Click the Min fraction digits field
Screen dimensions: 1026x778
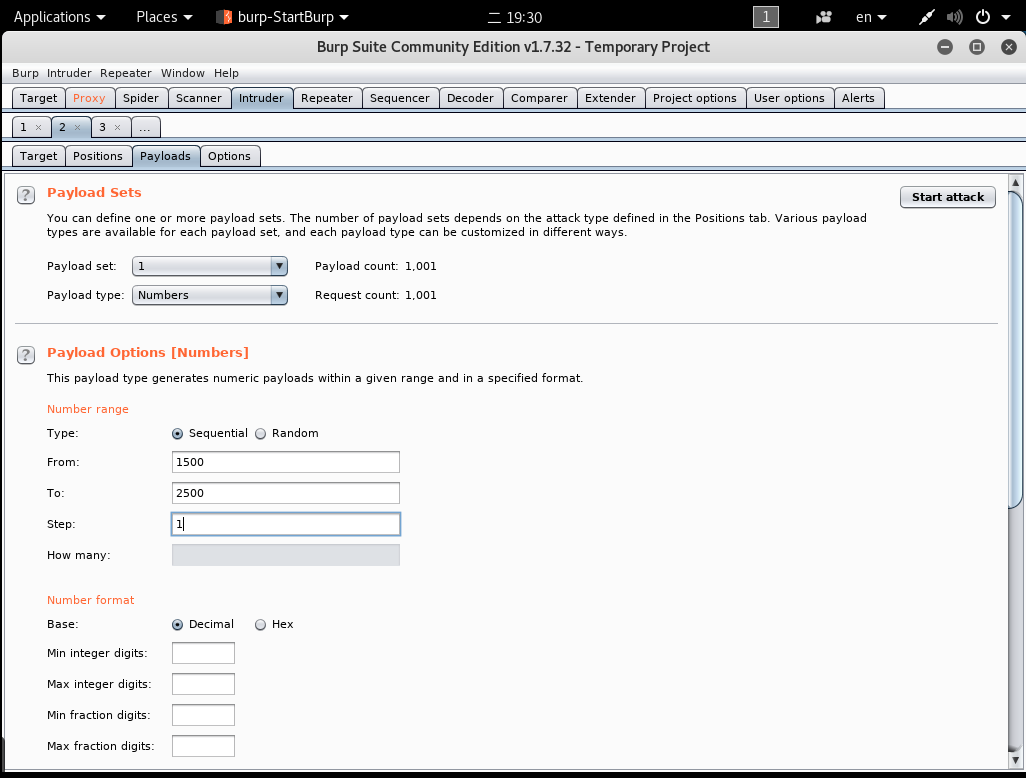click(x=203, y=715)
